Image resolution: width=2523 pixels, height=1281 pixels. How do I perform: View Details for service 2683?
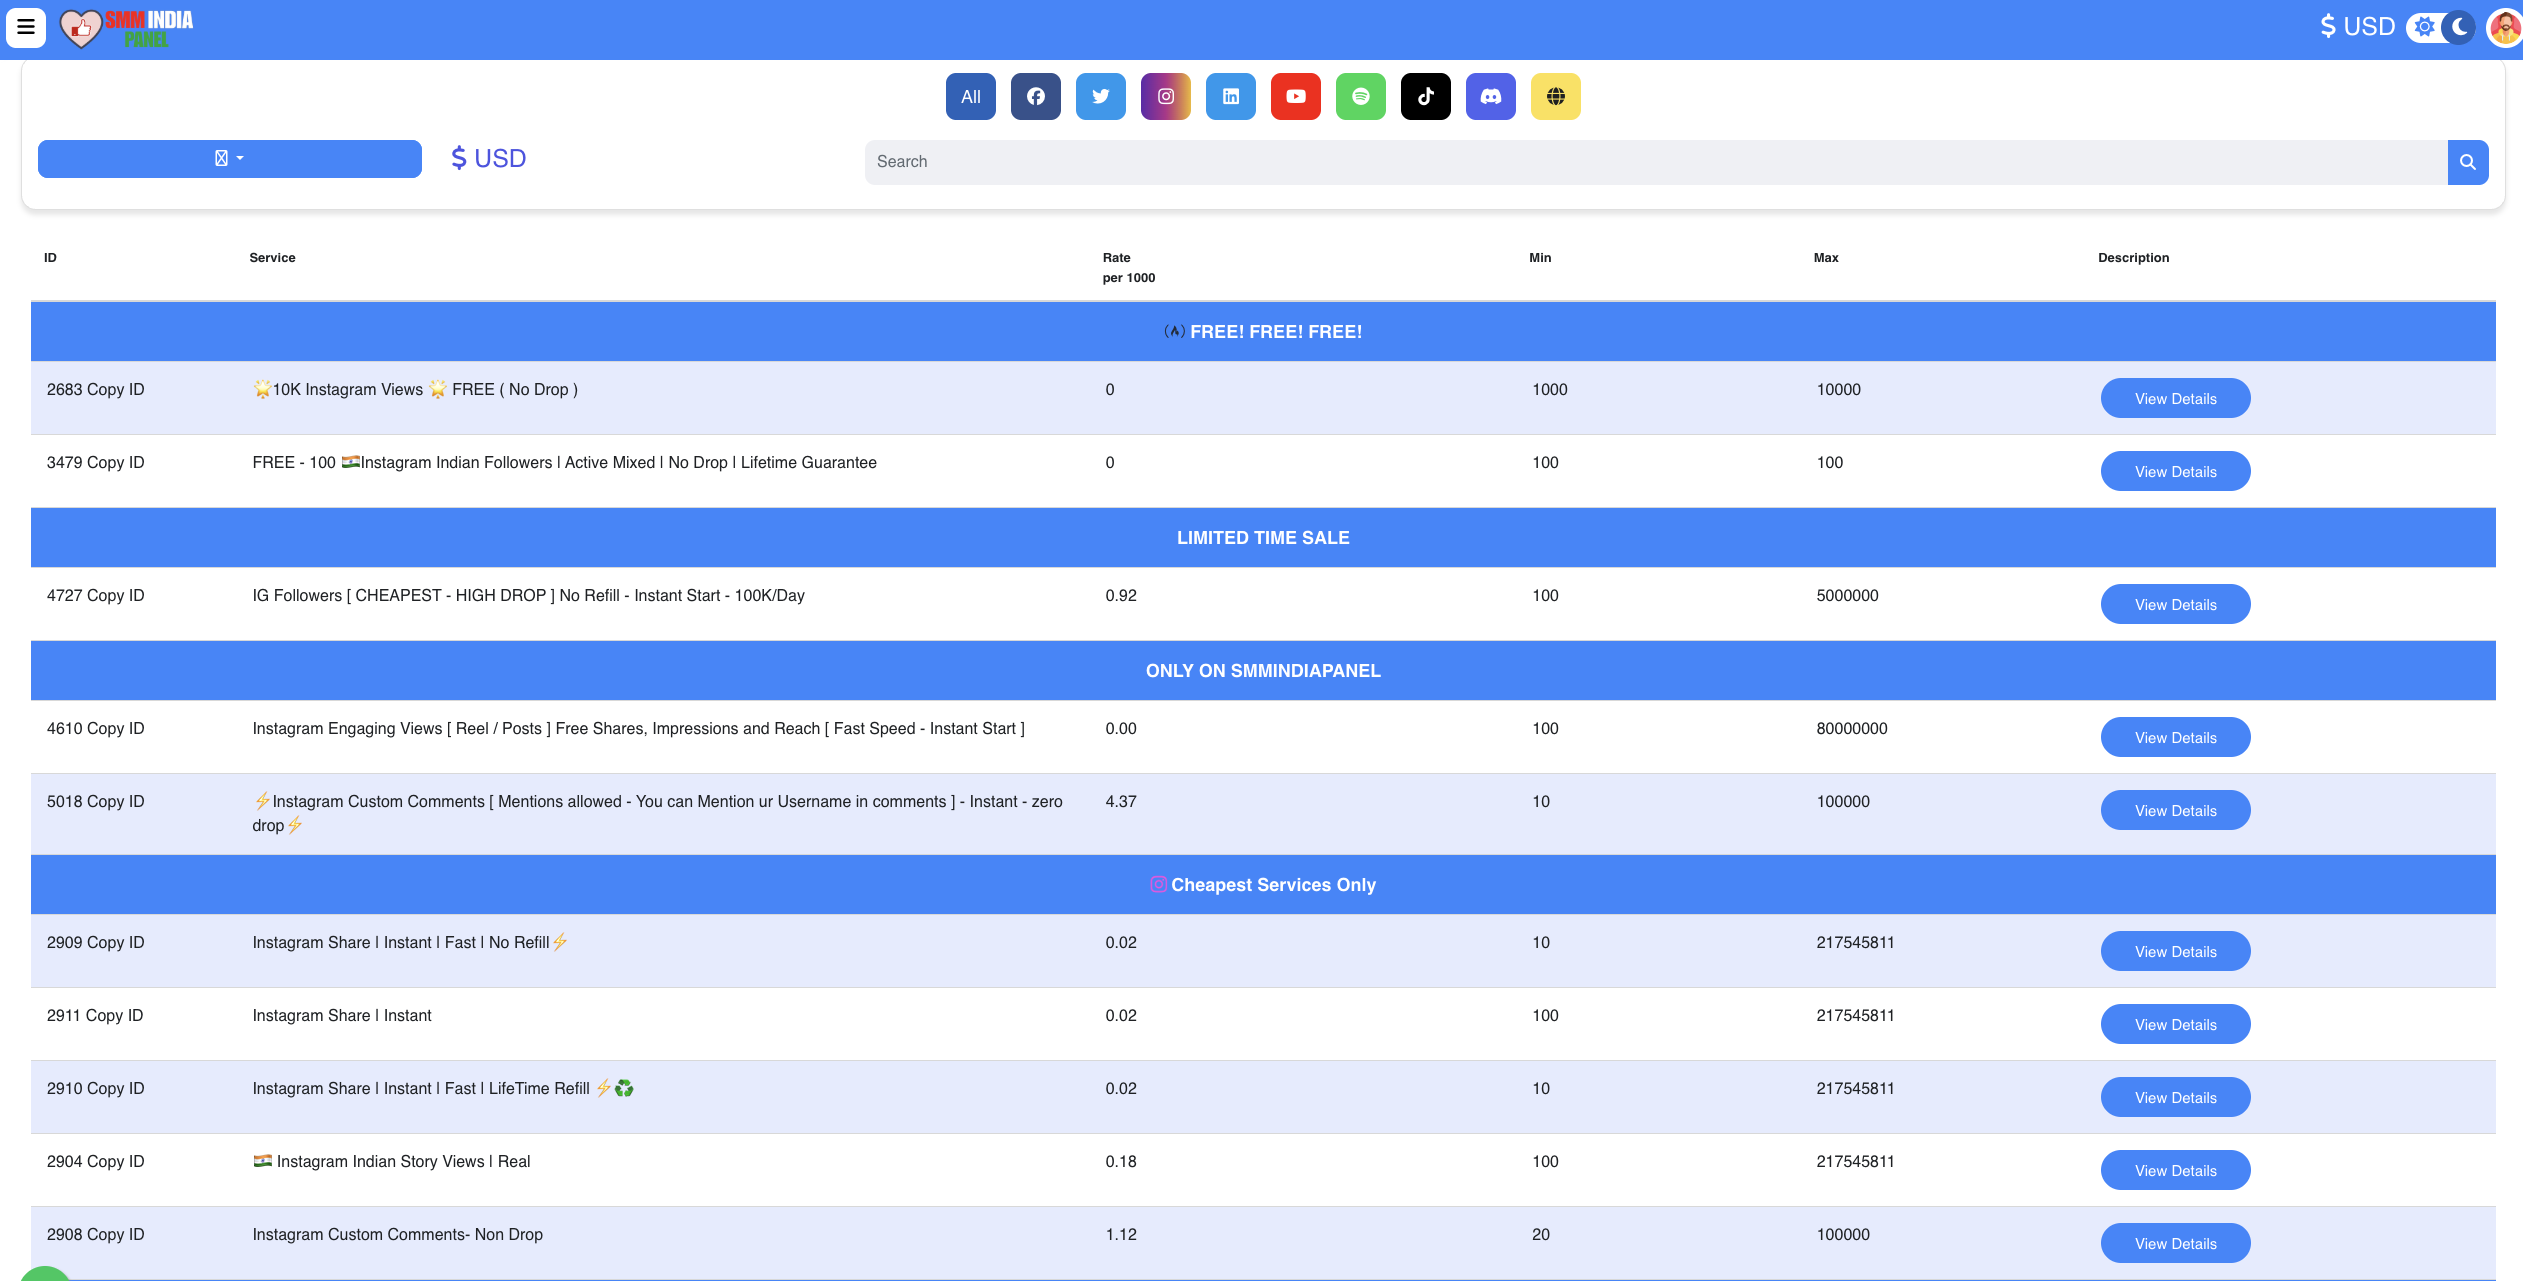point(2175,399)
